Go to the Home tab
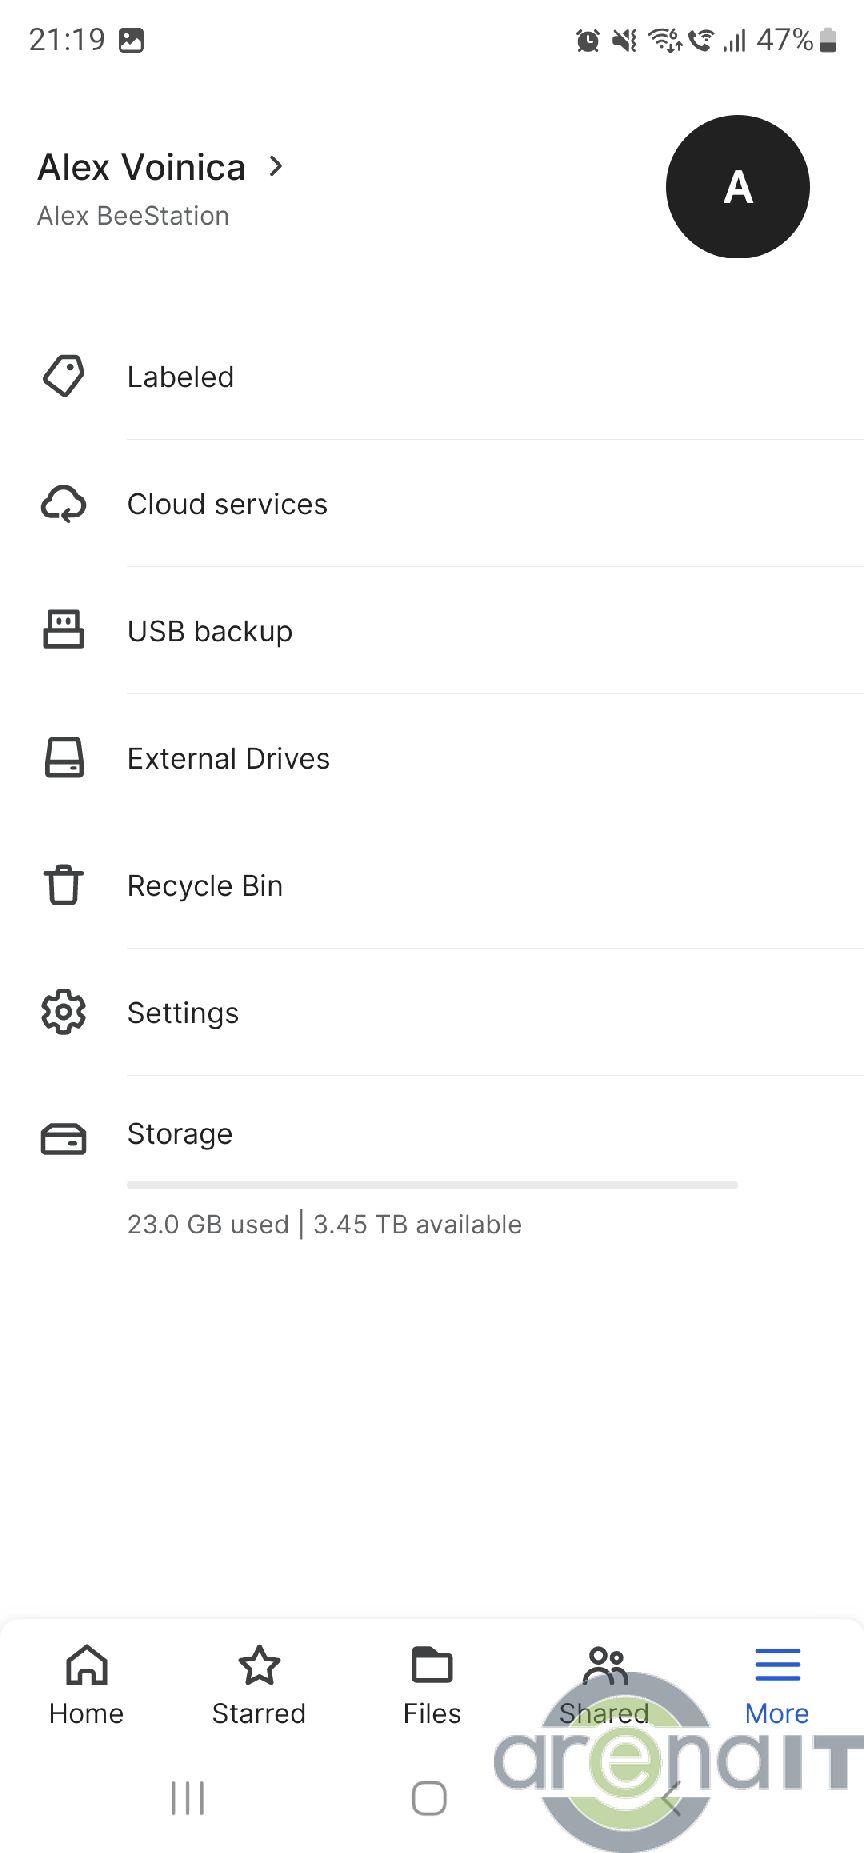This screenshot has width=864, height=1853. pyautogui.click(x=87, y=1685)
